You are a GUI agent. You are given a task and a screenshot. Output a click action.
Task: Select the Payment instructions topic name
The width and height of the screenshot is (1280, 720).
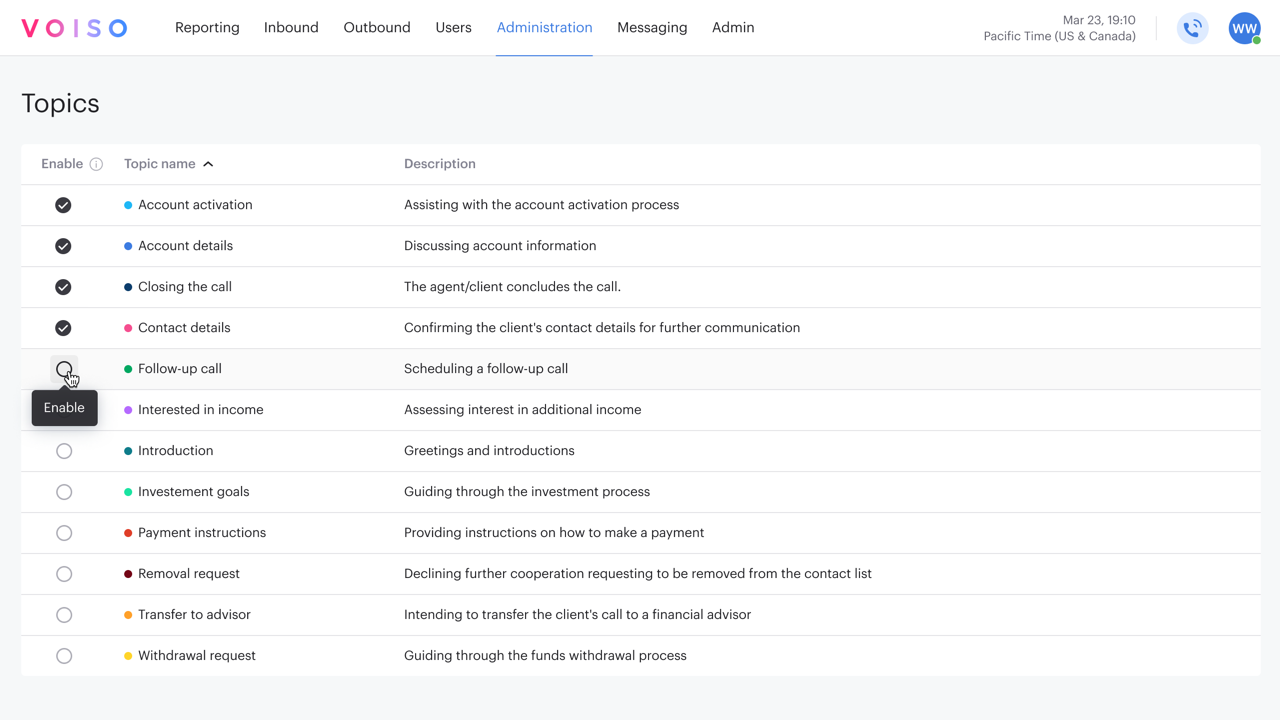[x=202, y=533]
